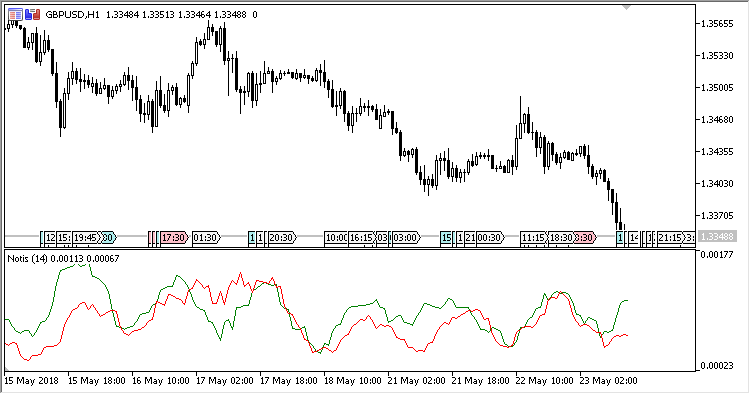Click the GBPUSD,H1 chart title text
The image size is (750, 394).
click(73, 15)
